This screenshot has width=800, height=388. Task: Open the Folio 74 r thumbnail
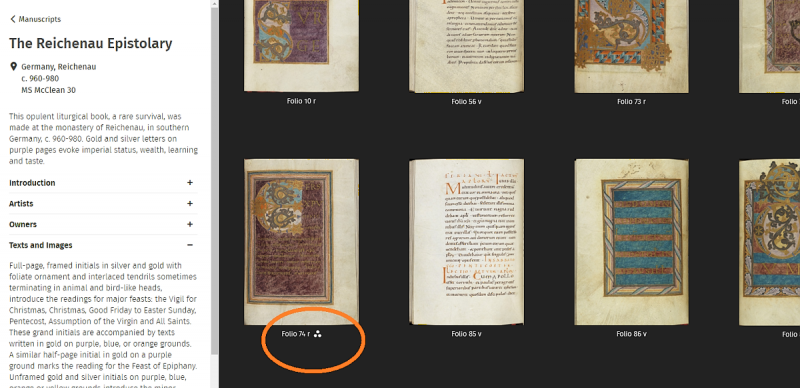(x=301, y=241)
